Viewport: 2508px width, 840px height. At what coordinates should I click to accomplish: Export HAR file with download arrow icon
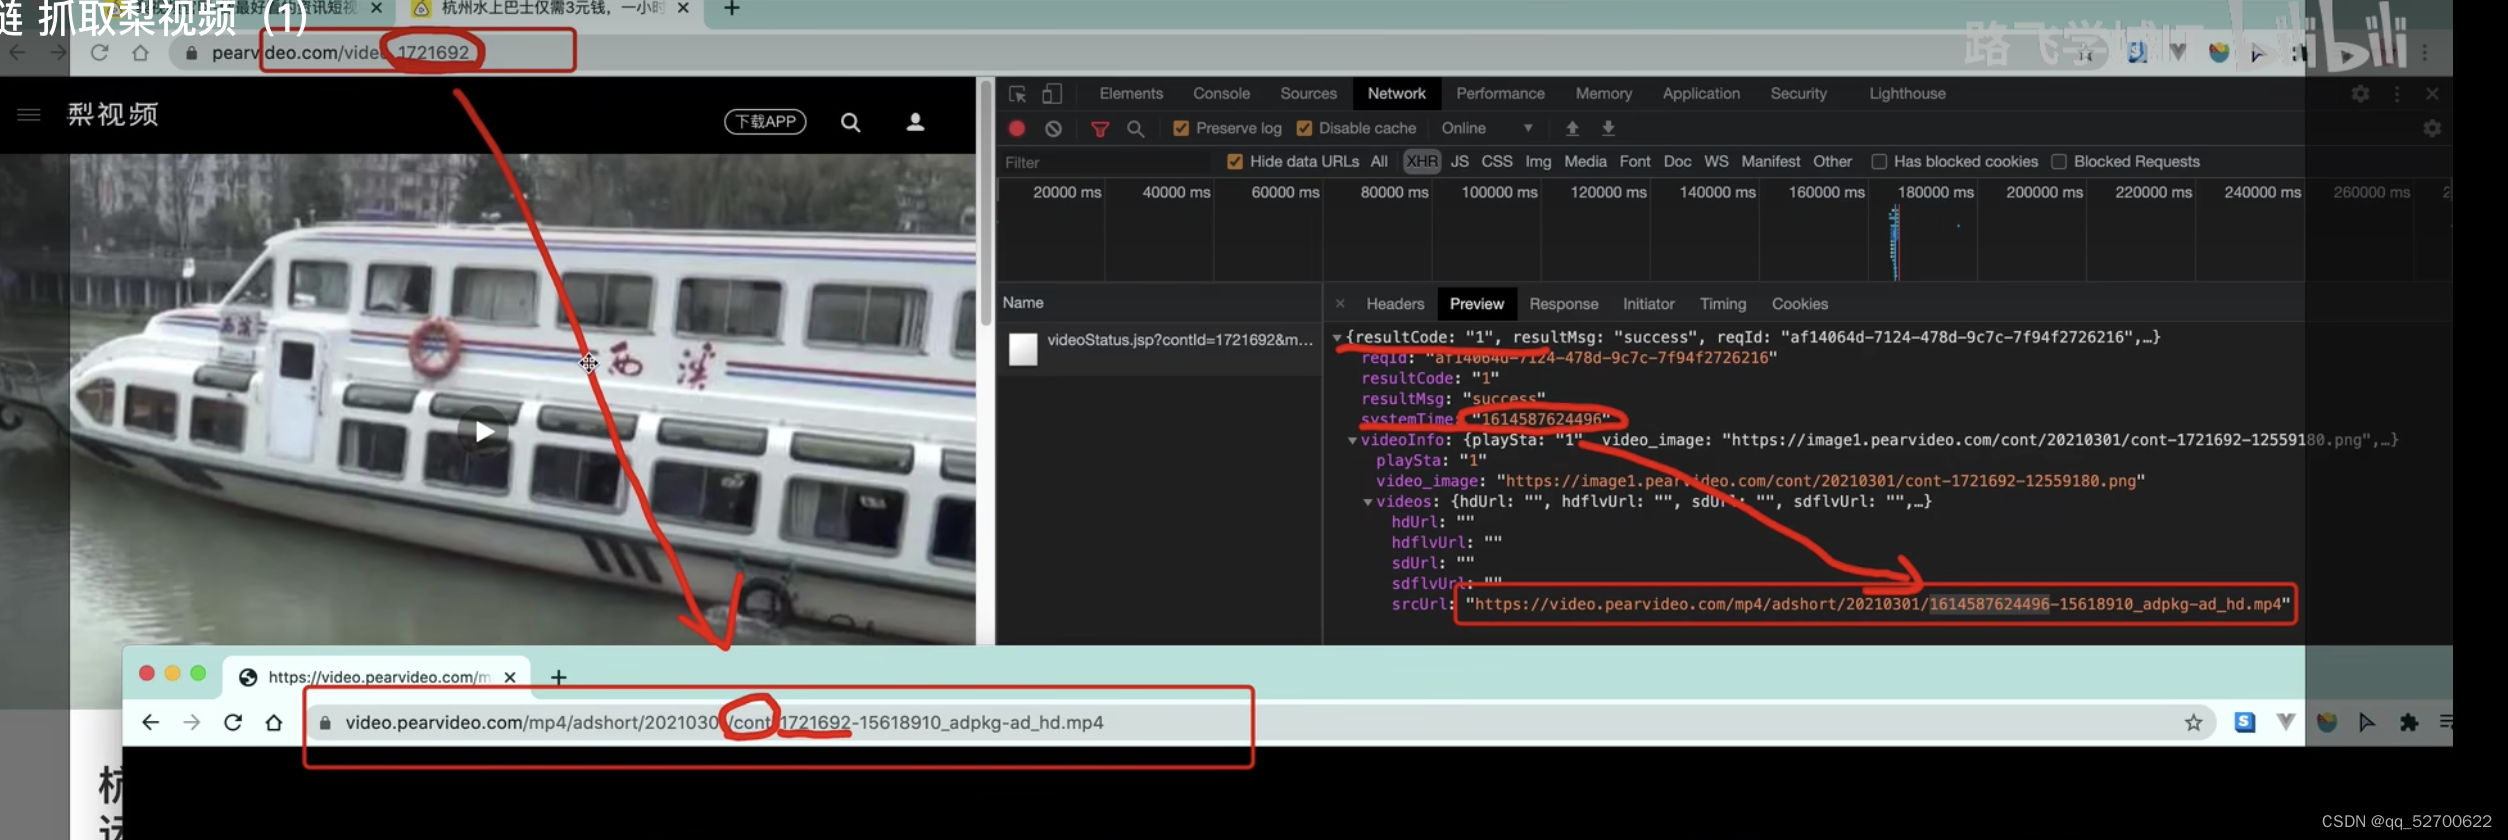(x=1608, y=128)
